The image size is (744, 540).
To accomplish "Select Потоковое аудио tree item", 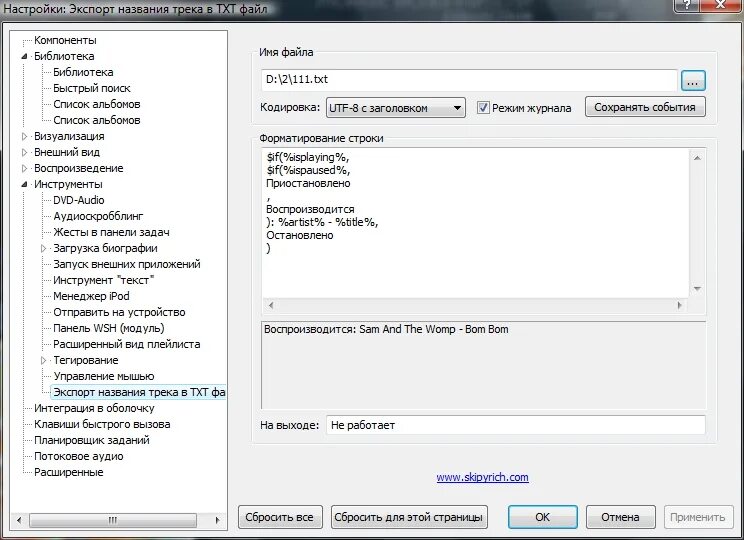I will pyautogui.click(x=79, y=456).
